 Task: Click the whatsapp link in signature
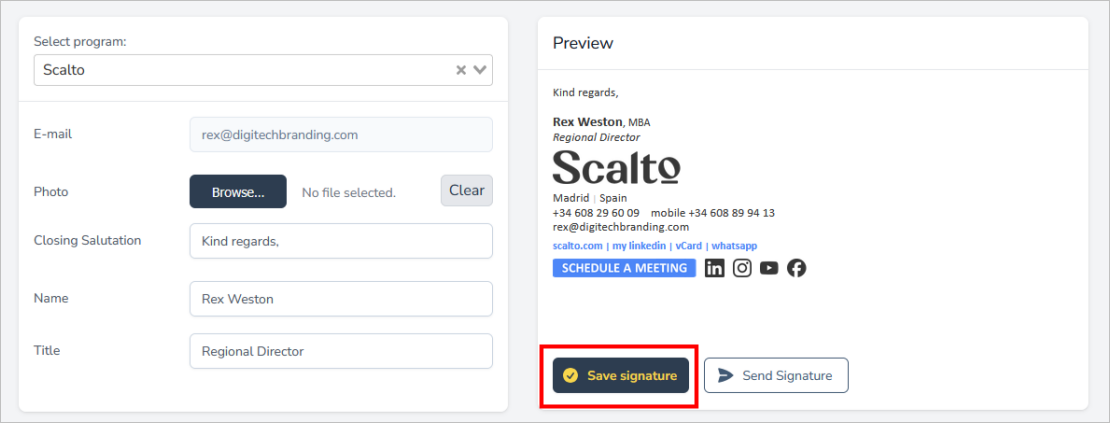(x=734, y=246)
